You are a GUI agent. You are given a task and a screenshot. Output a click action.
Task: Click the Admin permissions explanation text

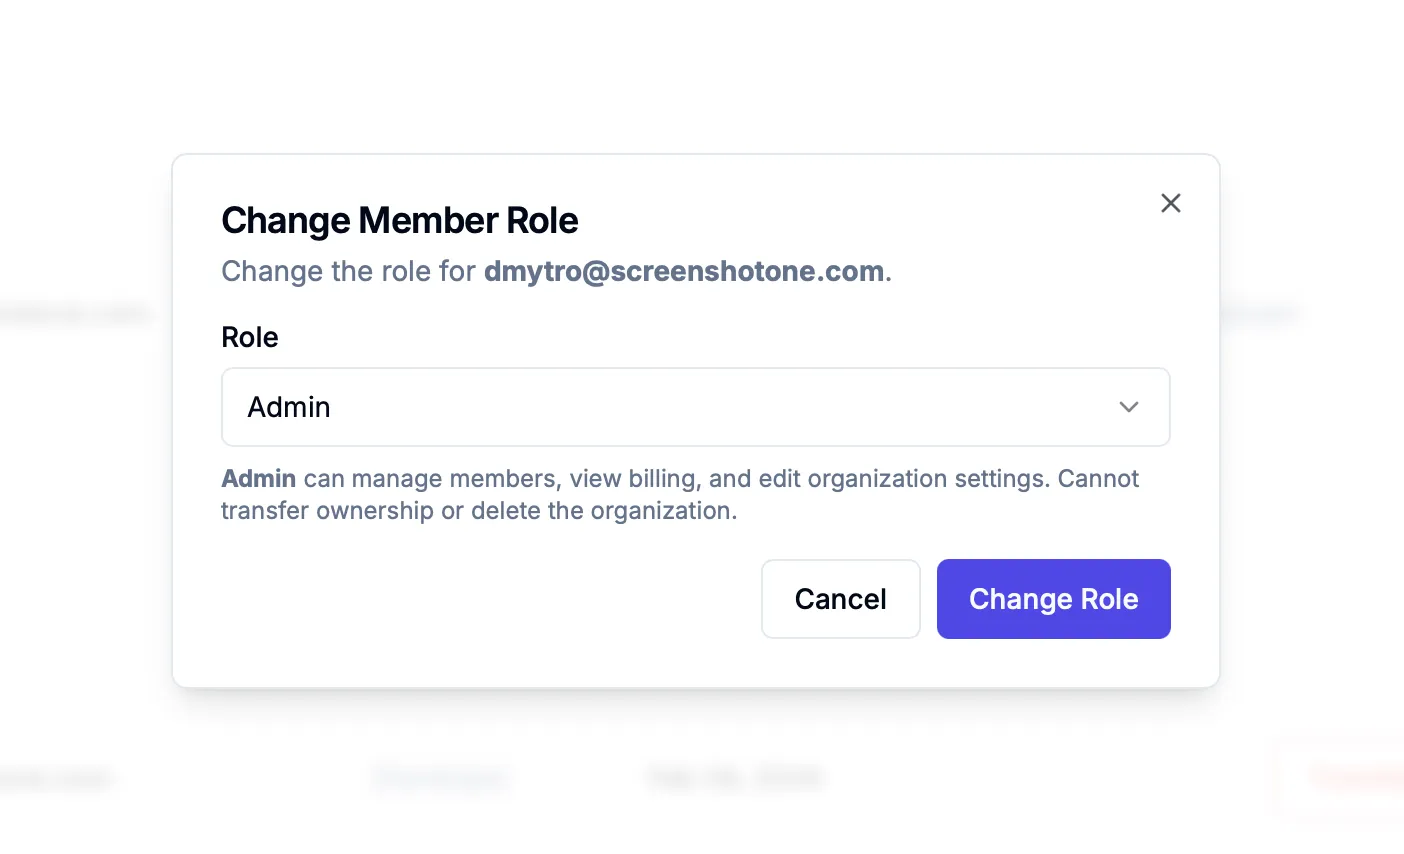click(680, 494)
